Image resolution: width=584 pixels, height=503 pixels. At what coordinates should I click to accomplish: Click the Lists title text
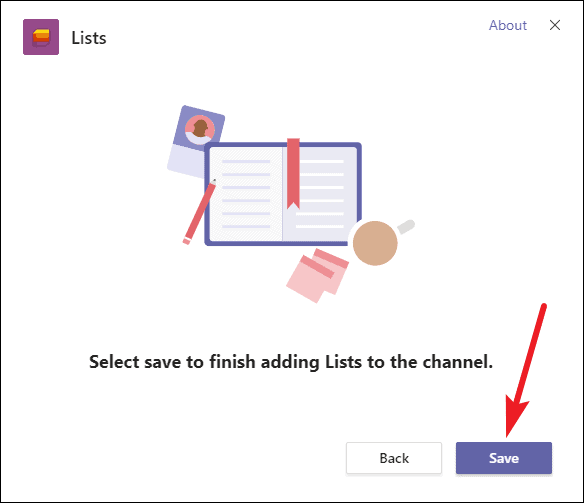[89, 38]
